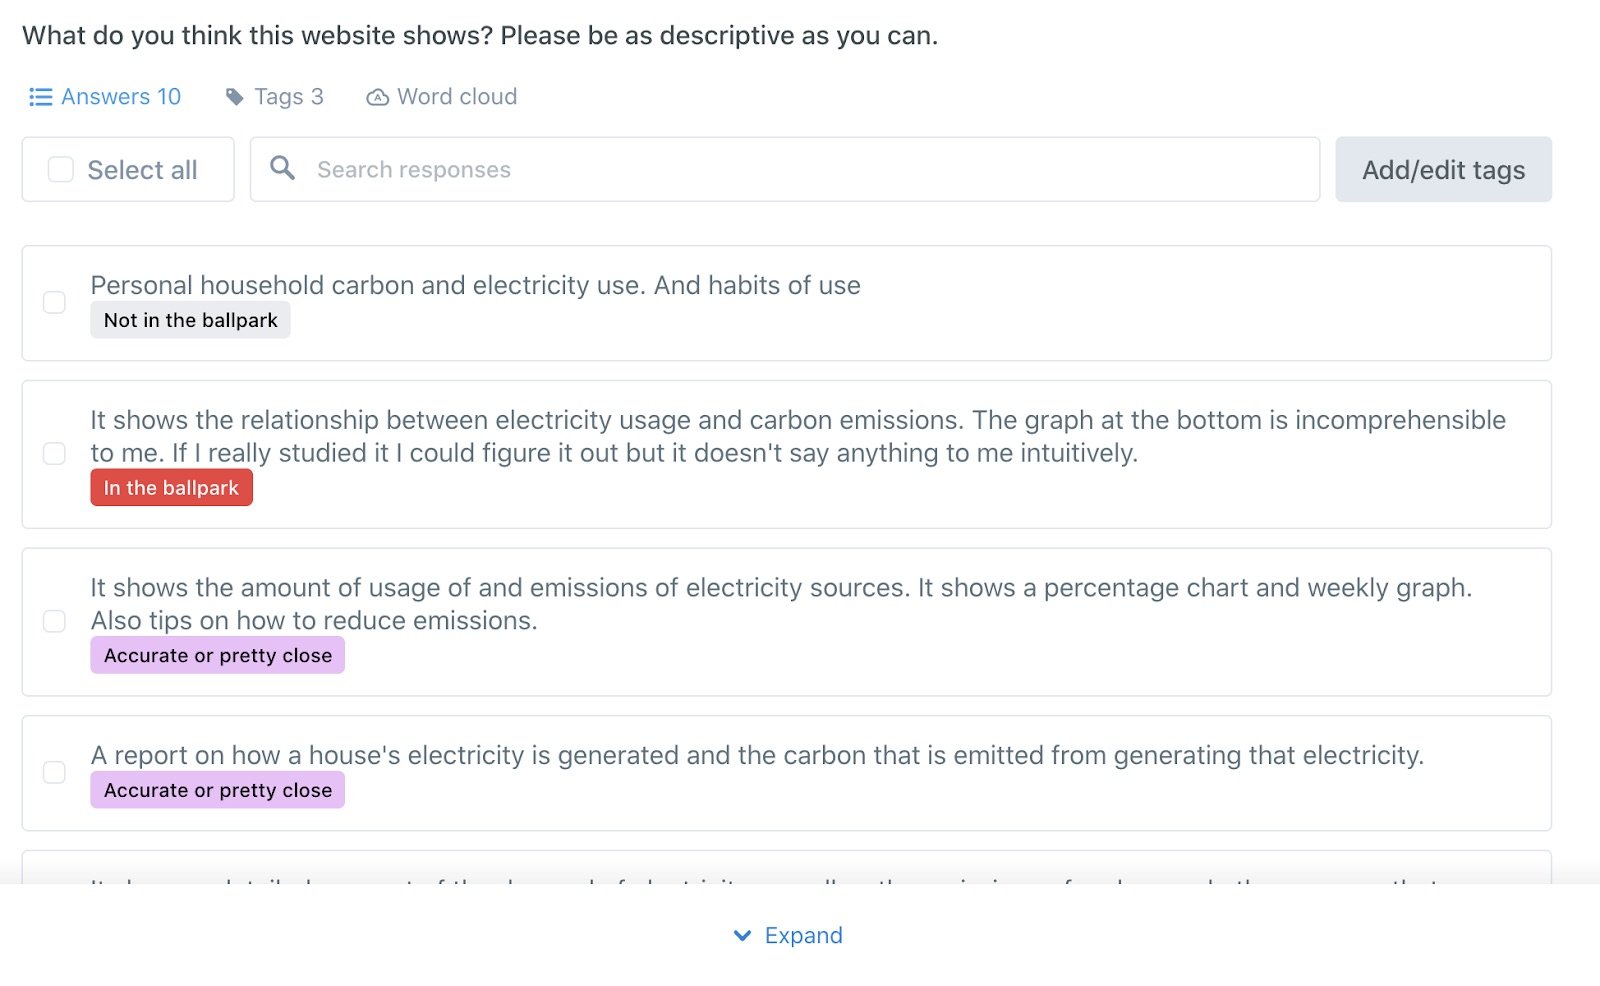
Task: Click the purple tag on the weekly graph response
Action: (x=217, y=655)
